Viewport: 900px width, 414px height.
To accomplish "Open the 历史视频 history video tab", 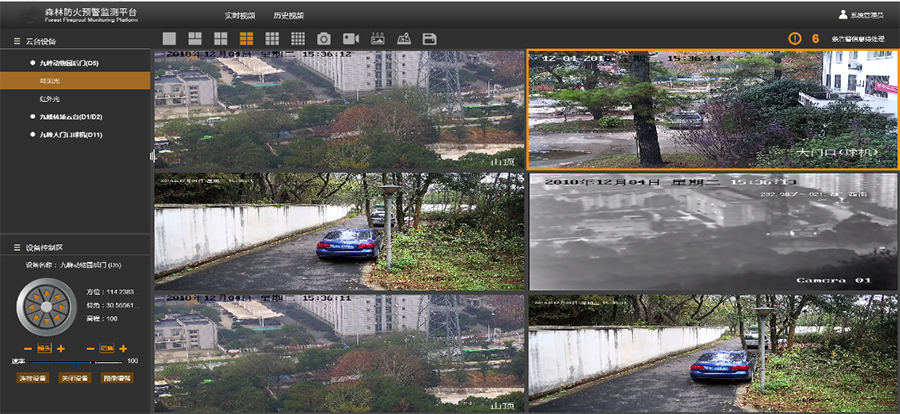I will pos(288,15).
